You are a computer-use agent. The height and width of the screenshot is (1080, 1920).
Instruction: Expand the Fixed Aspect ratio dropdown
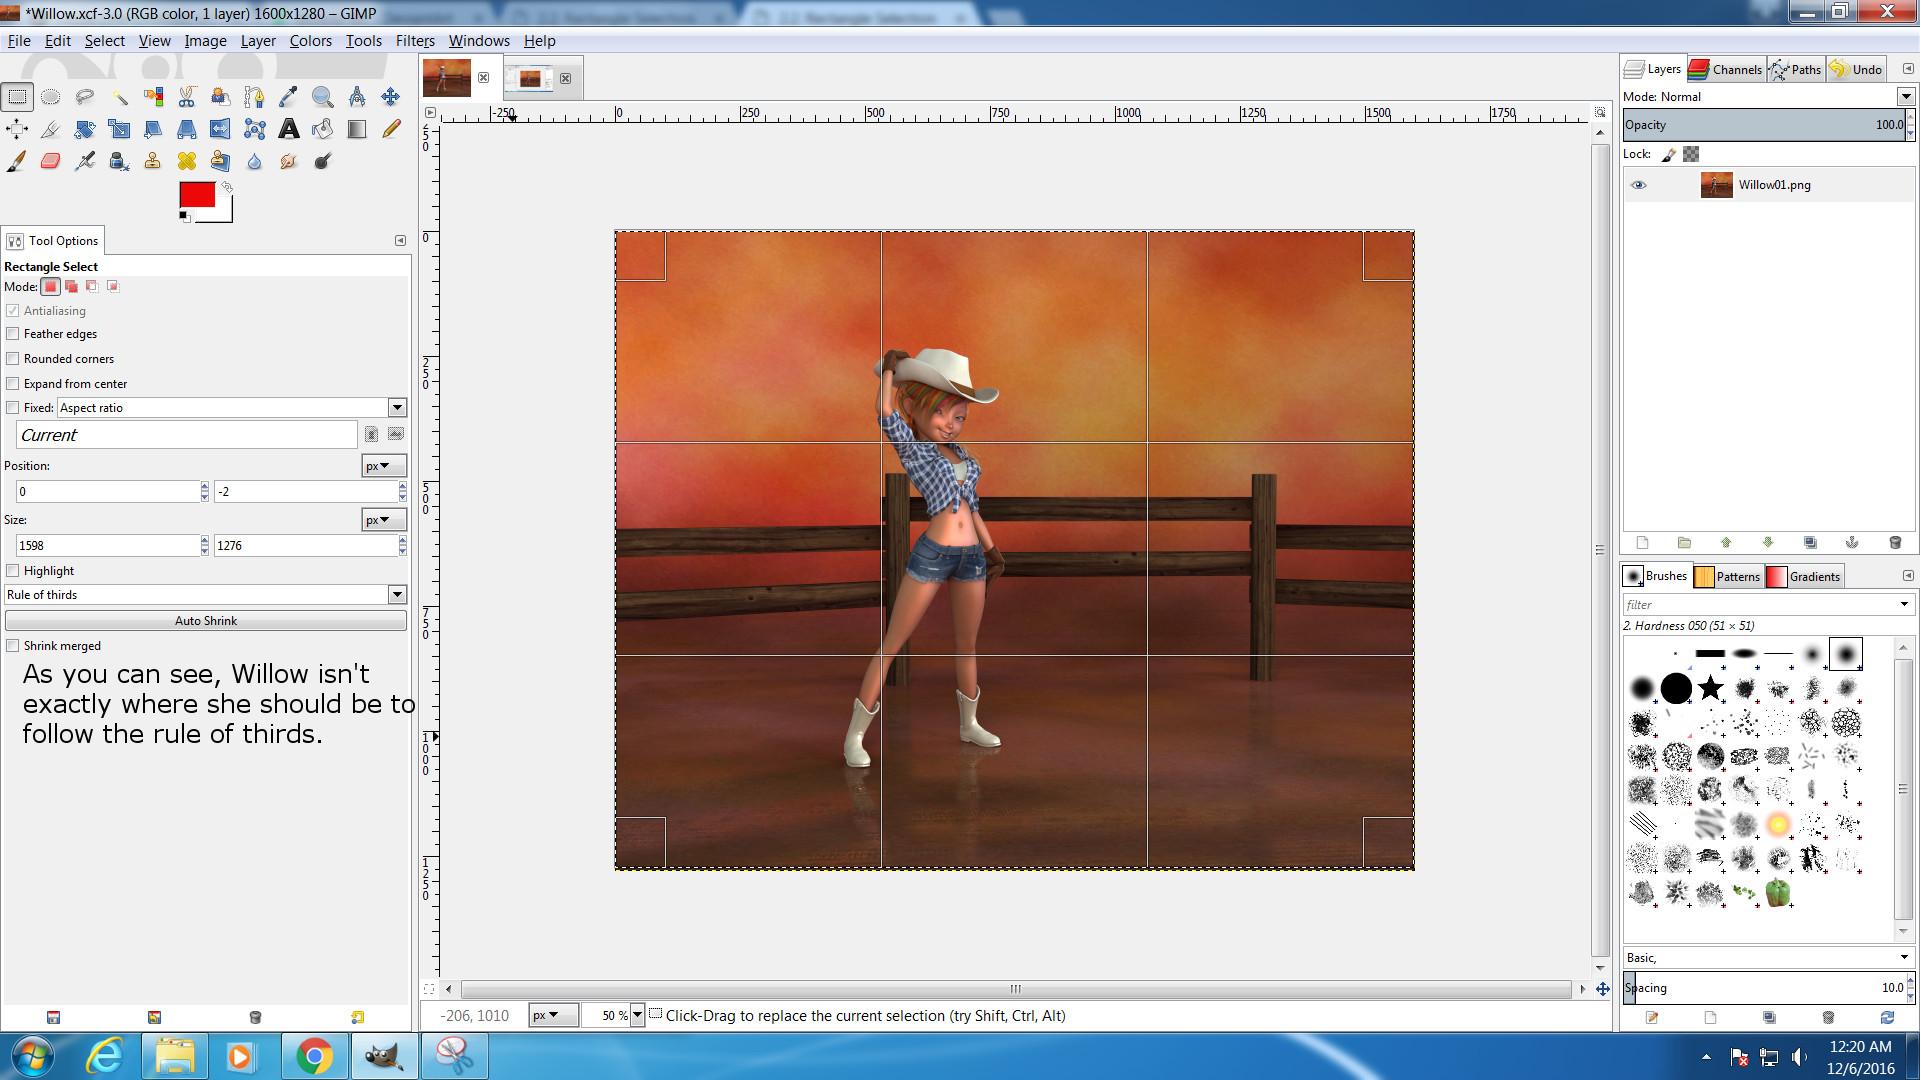(397, 408)
